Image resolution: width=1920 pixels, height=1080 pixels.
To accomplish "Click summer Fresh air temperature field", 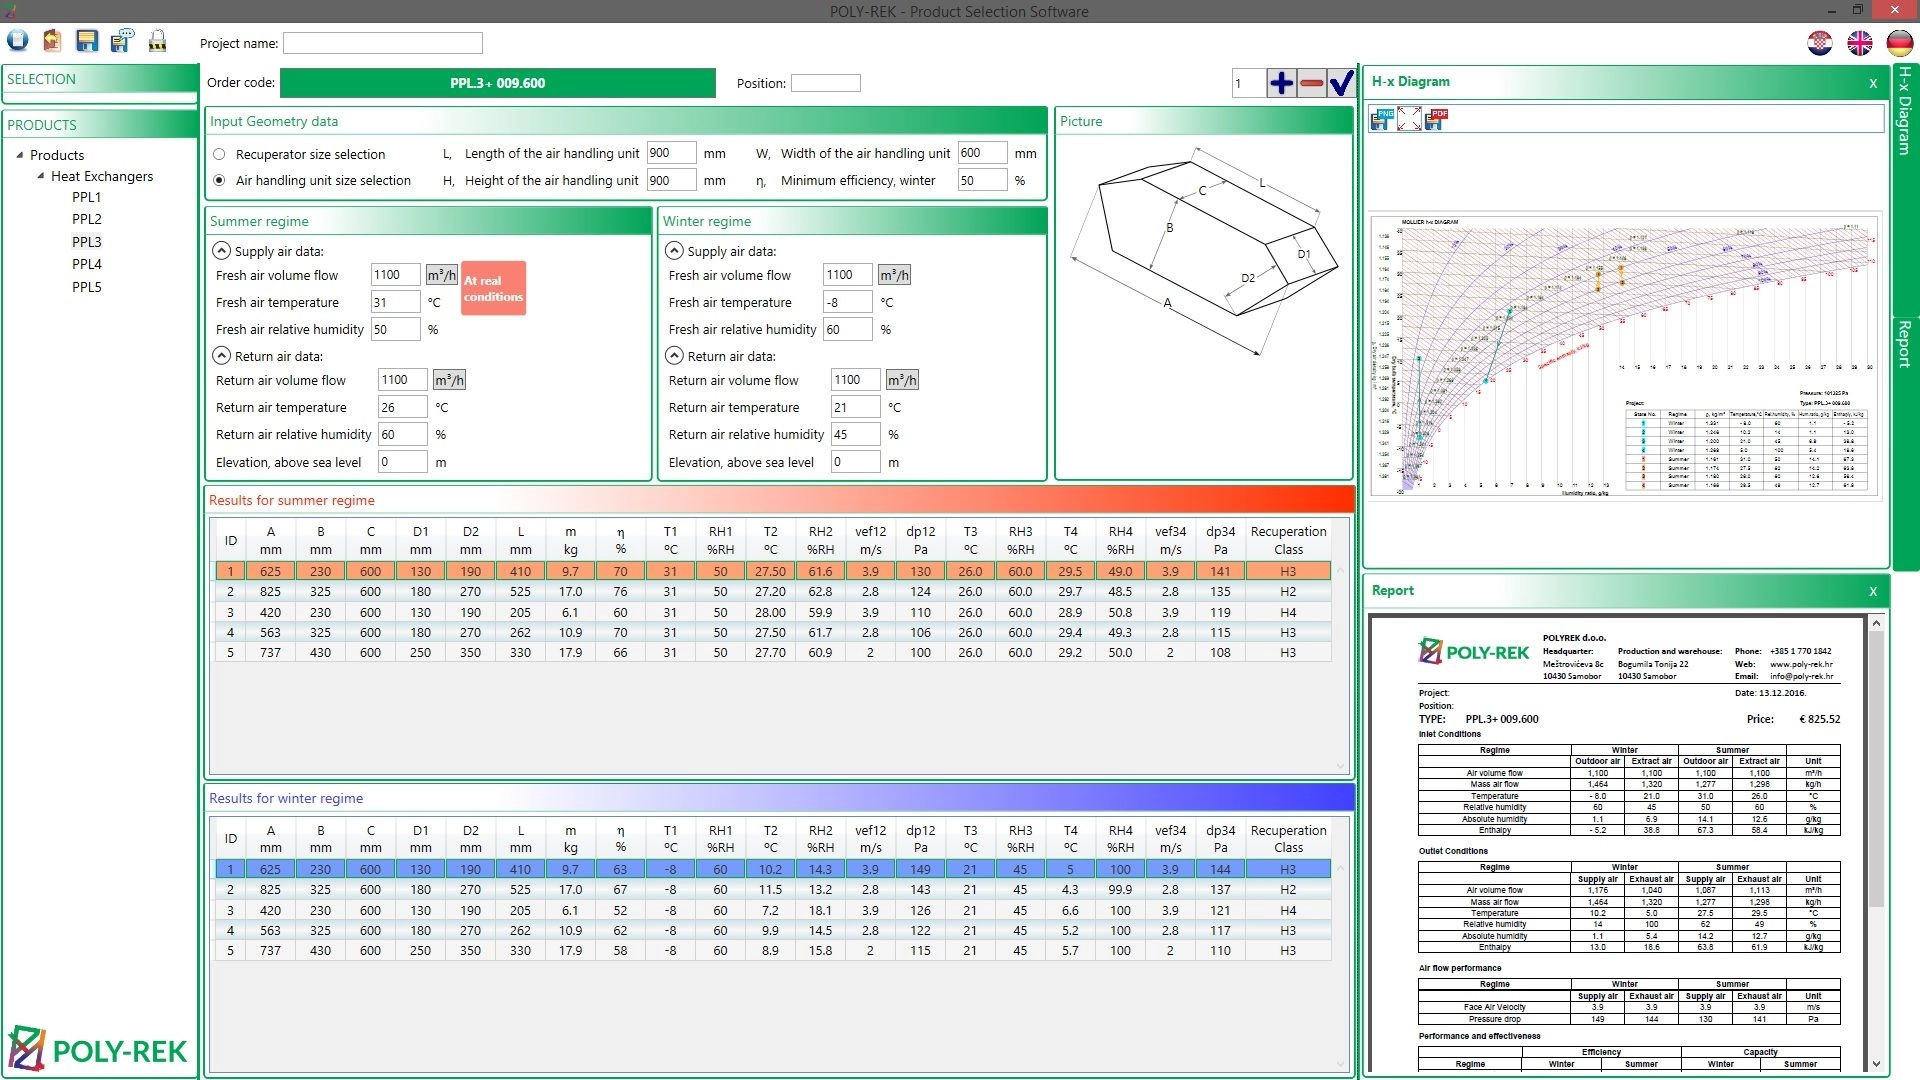I will (x=395, y=302).
